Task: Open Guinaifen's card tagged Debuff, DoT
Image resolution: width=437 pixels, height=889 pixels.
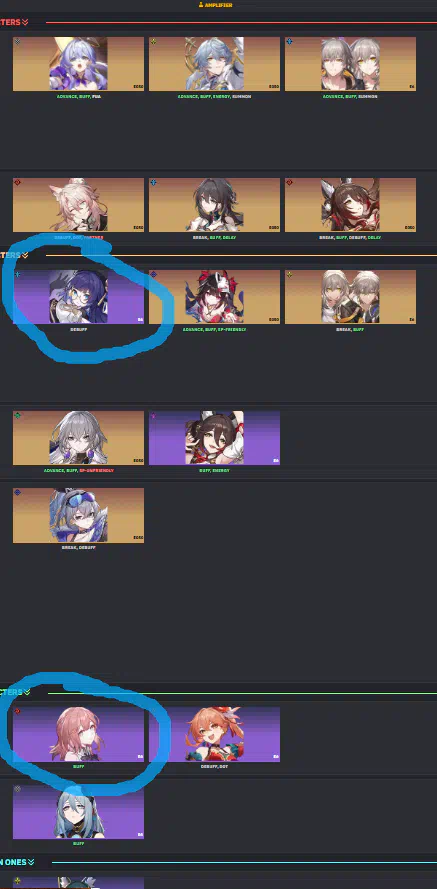Action: click(x=214, y=734)
